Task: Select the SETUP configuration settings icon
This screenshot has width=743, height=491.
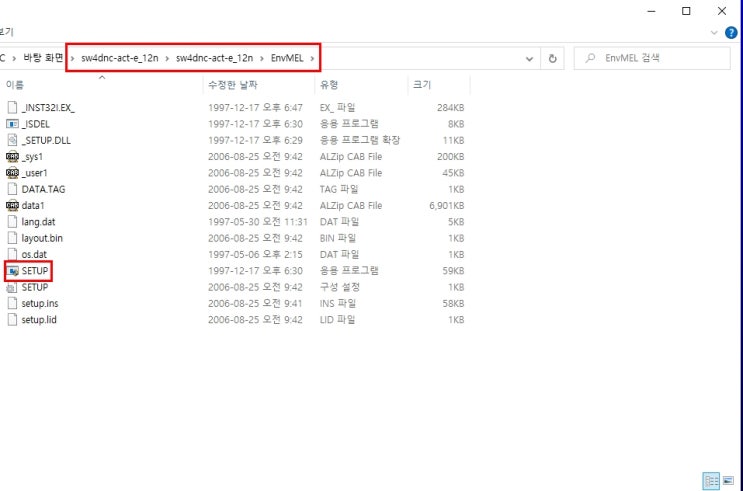Action: pos(12,287)
